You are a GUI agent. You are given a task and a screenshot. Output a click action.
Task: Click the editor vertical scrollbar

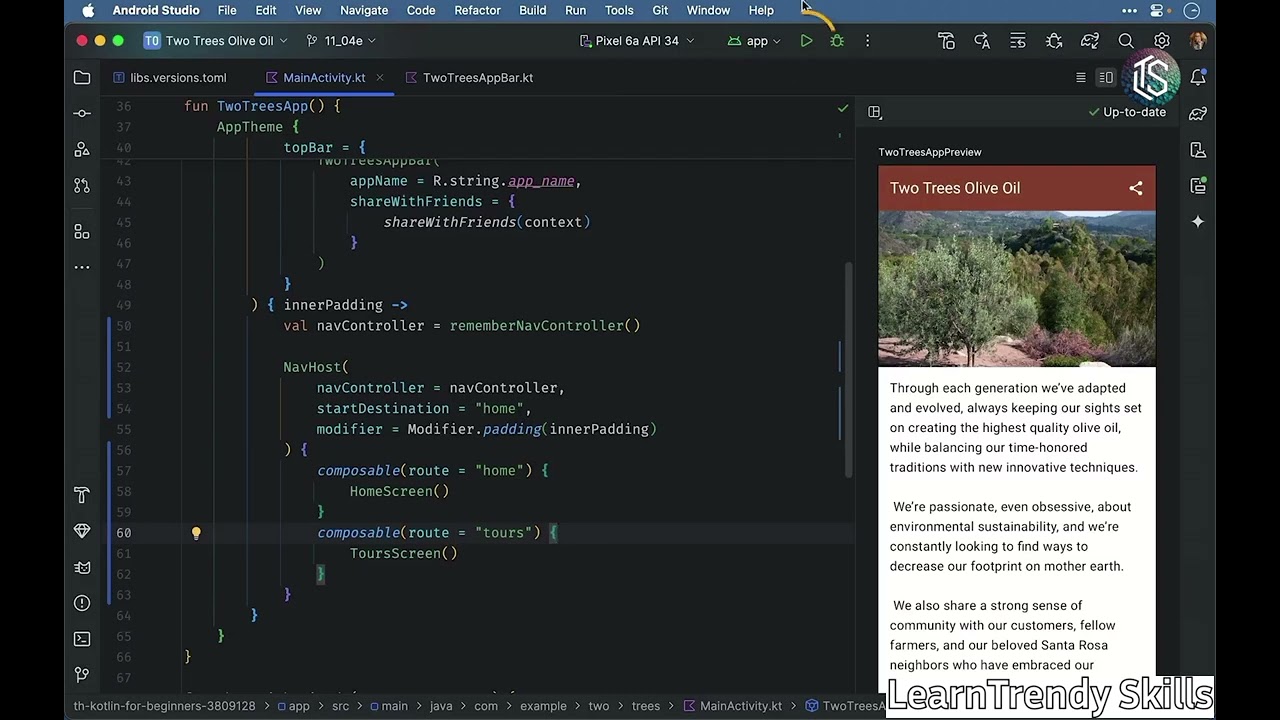(x=850, y=370)
